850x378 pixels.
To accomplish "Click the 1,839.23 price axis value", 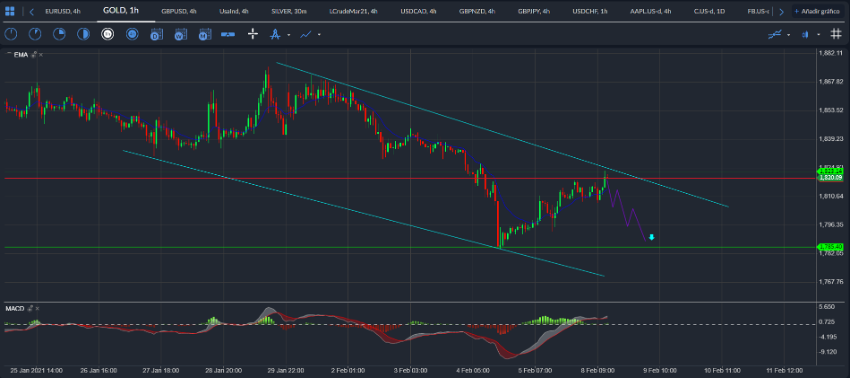I will coord(831,139).
